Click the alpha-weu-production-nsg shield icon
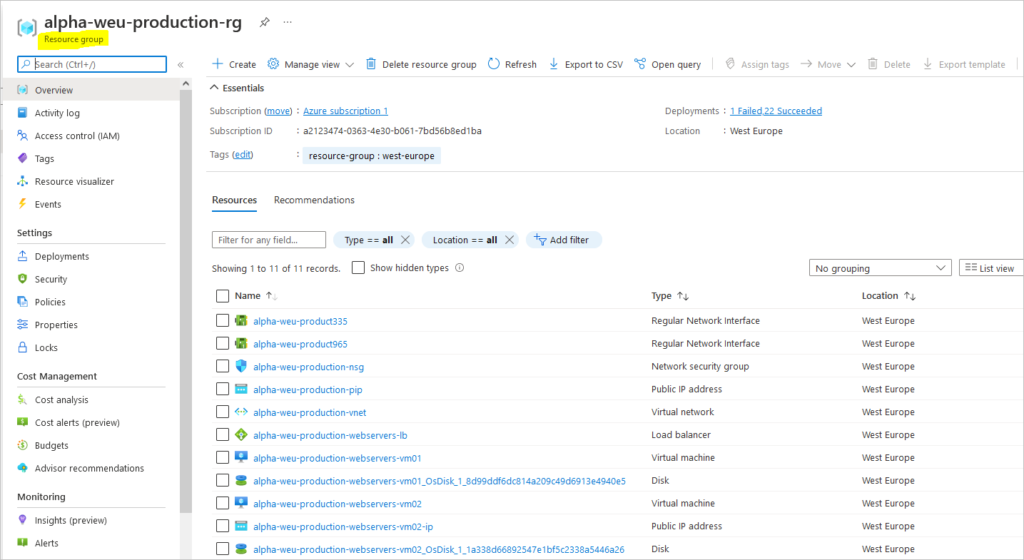1024x560 pixels. click(241, 366)
